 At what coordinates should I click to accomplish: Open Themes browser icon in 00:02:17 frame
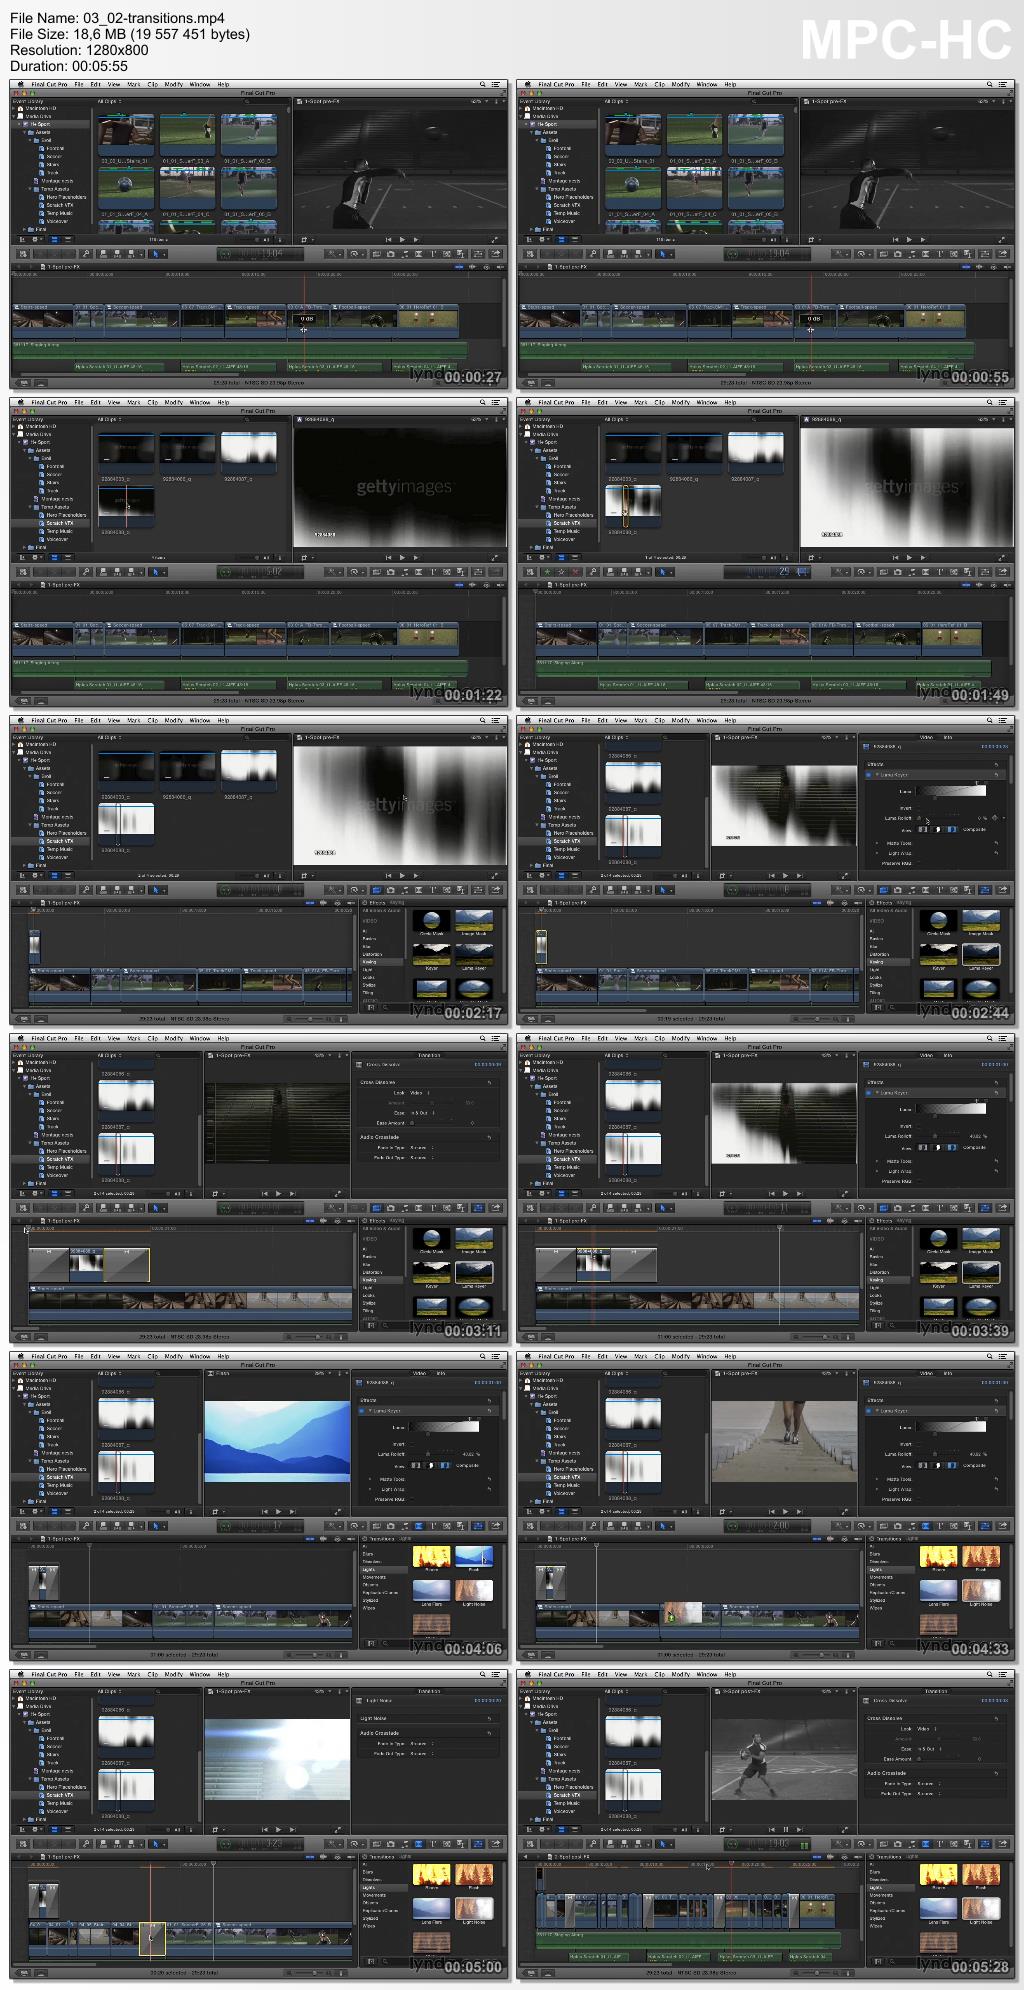point(460,890)
